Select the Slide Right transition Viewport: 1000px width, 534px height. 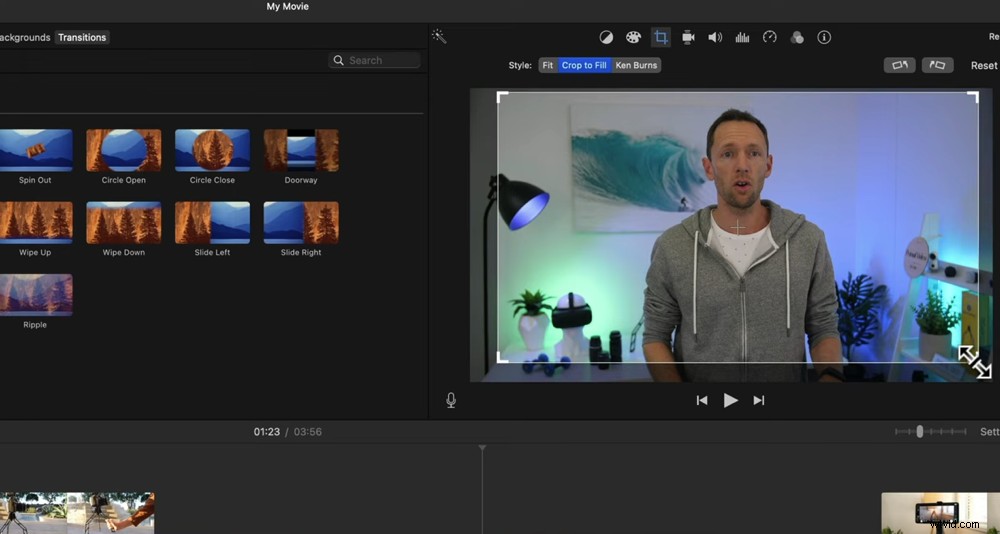click(x=301, y=223)
